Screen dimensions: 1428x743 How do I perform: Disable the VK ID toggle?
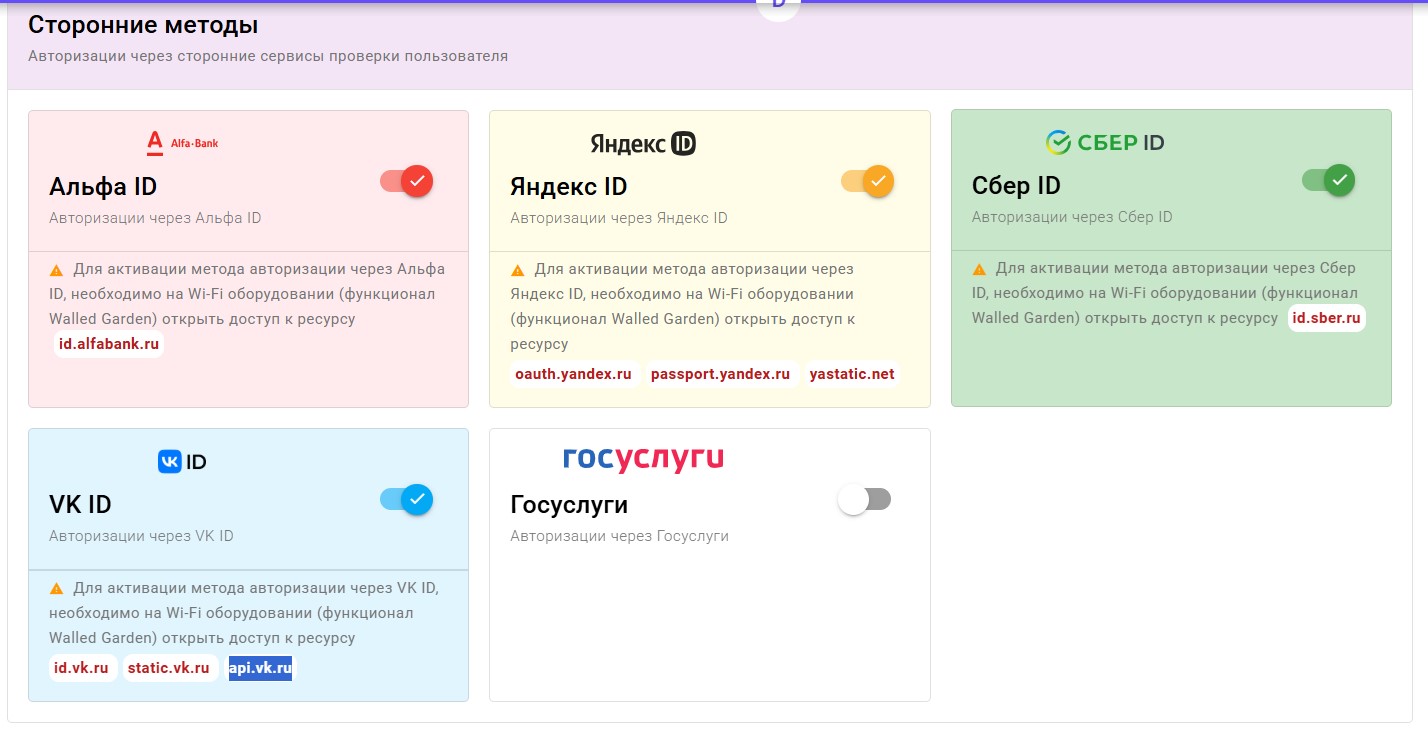coord(406,499)
